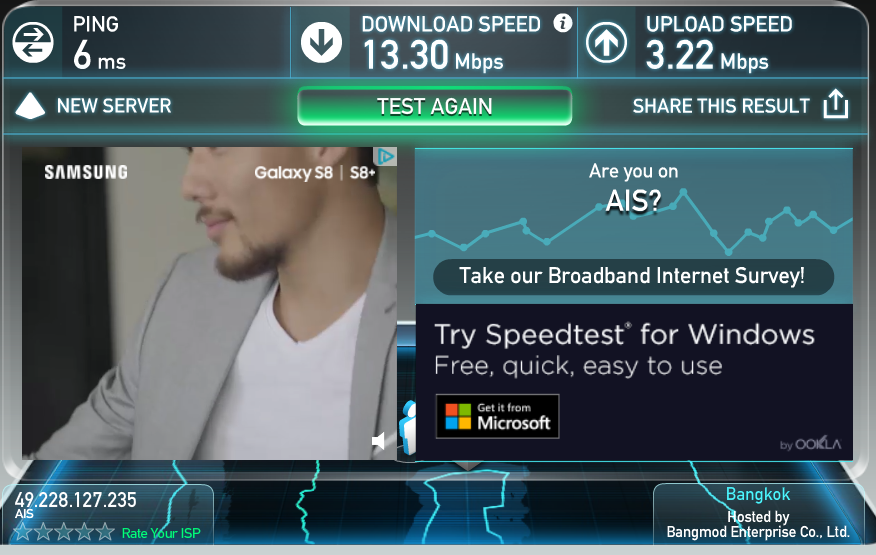Click the TEST AGAIN button

(435, 106)
